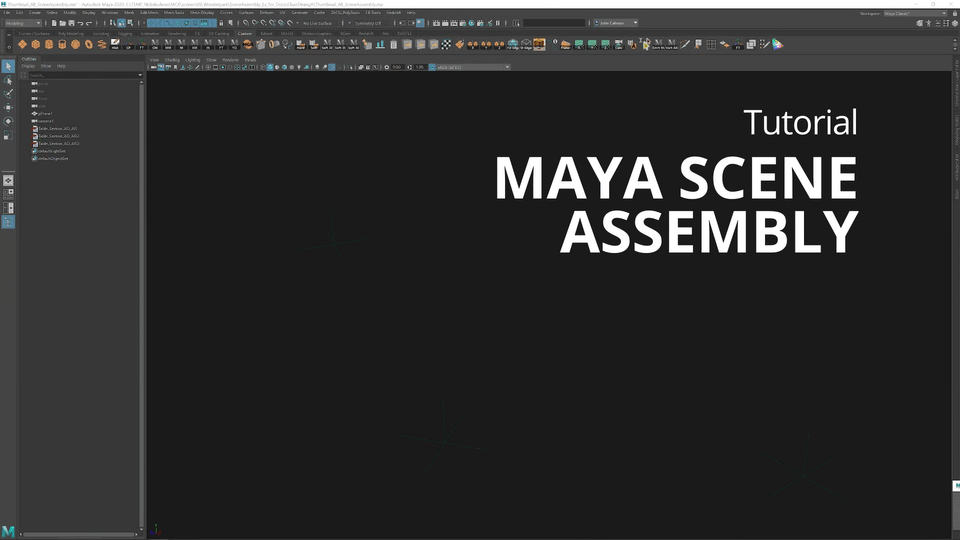This screenshot has height=540, width=960.
Task: Select the Scale tool in toolbox
Action: click(8, 134)
